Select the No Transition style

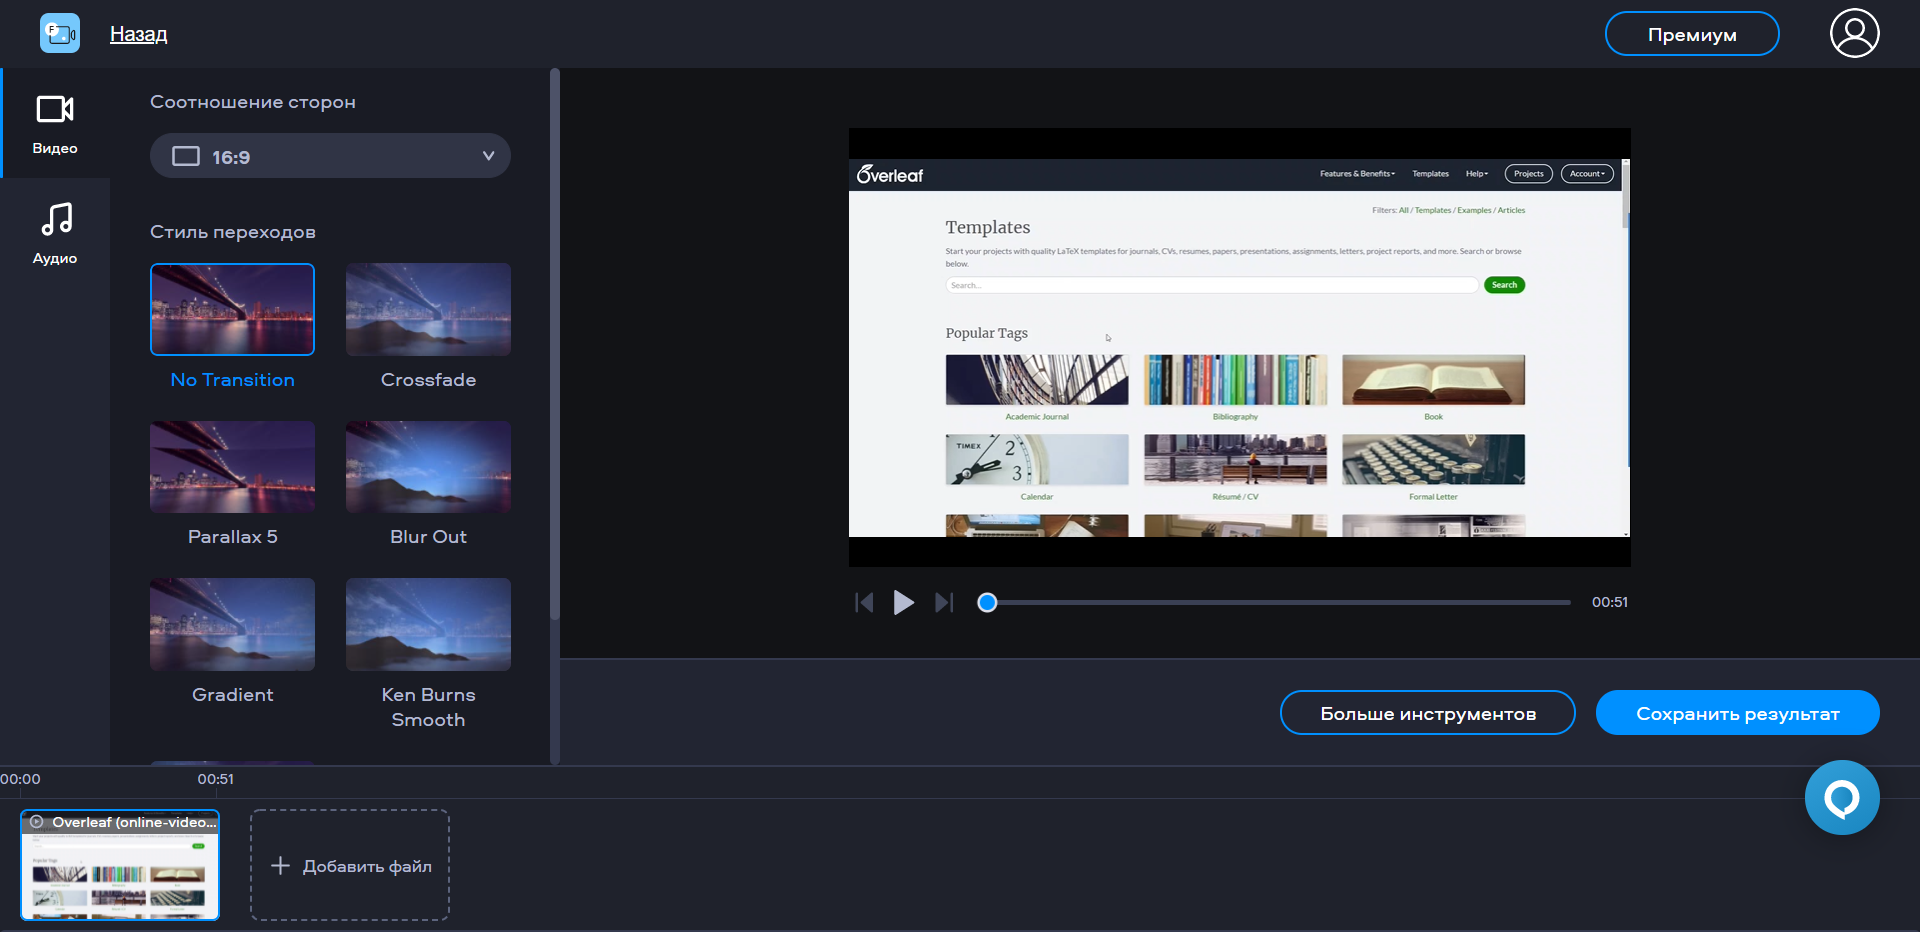[x=232, y=310]
